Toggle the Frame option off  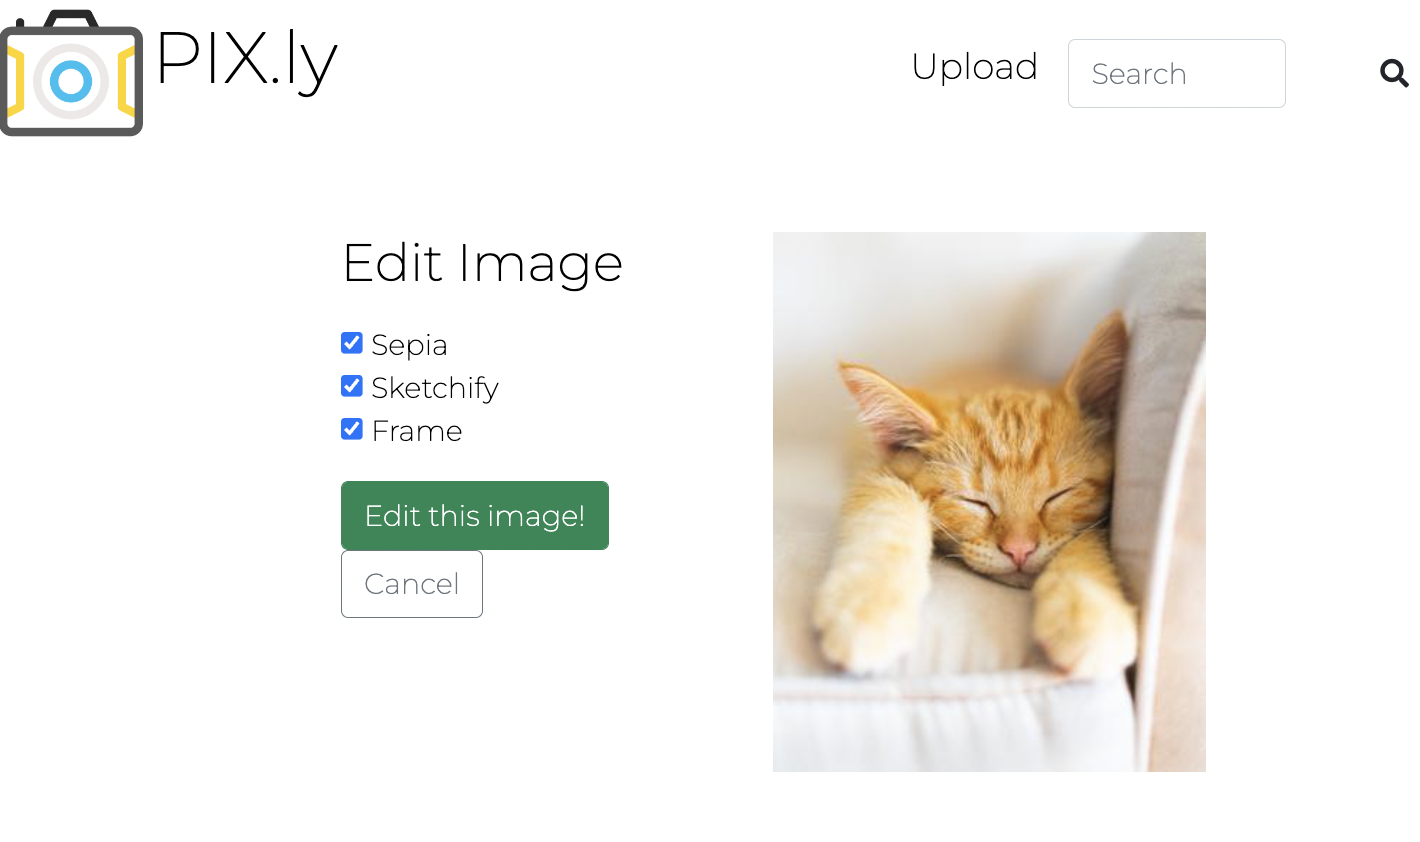[351, 428]
